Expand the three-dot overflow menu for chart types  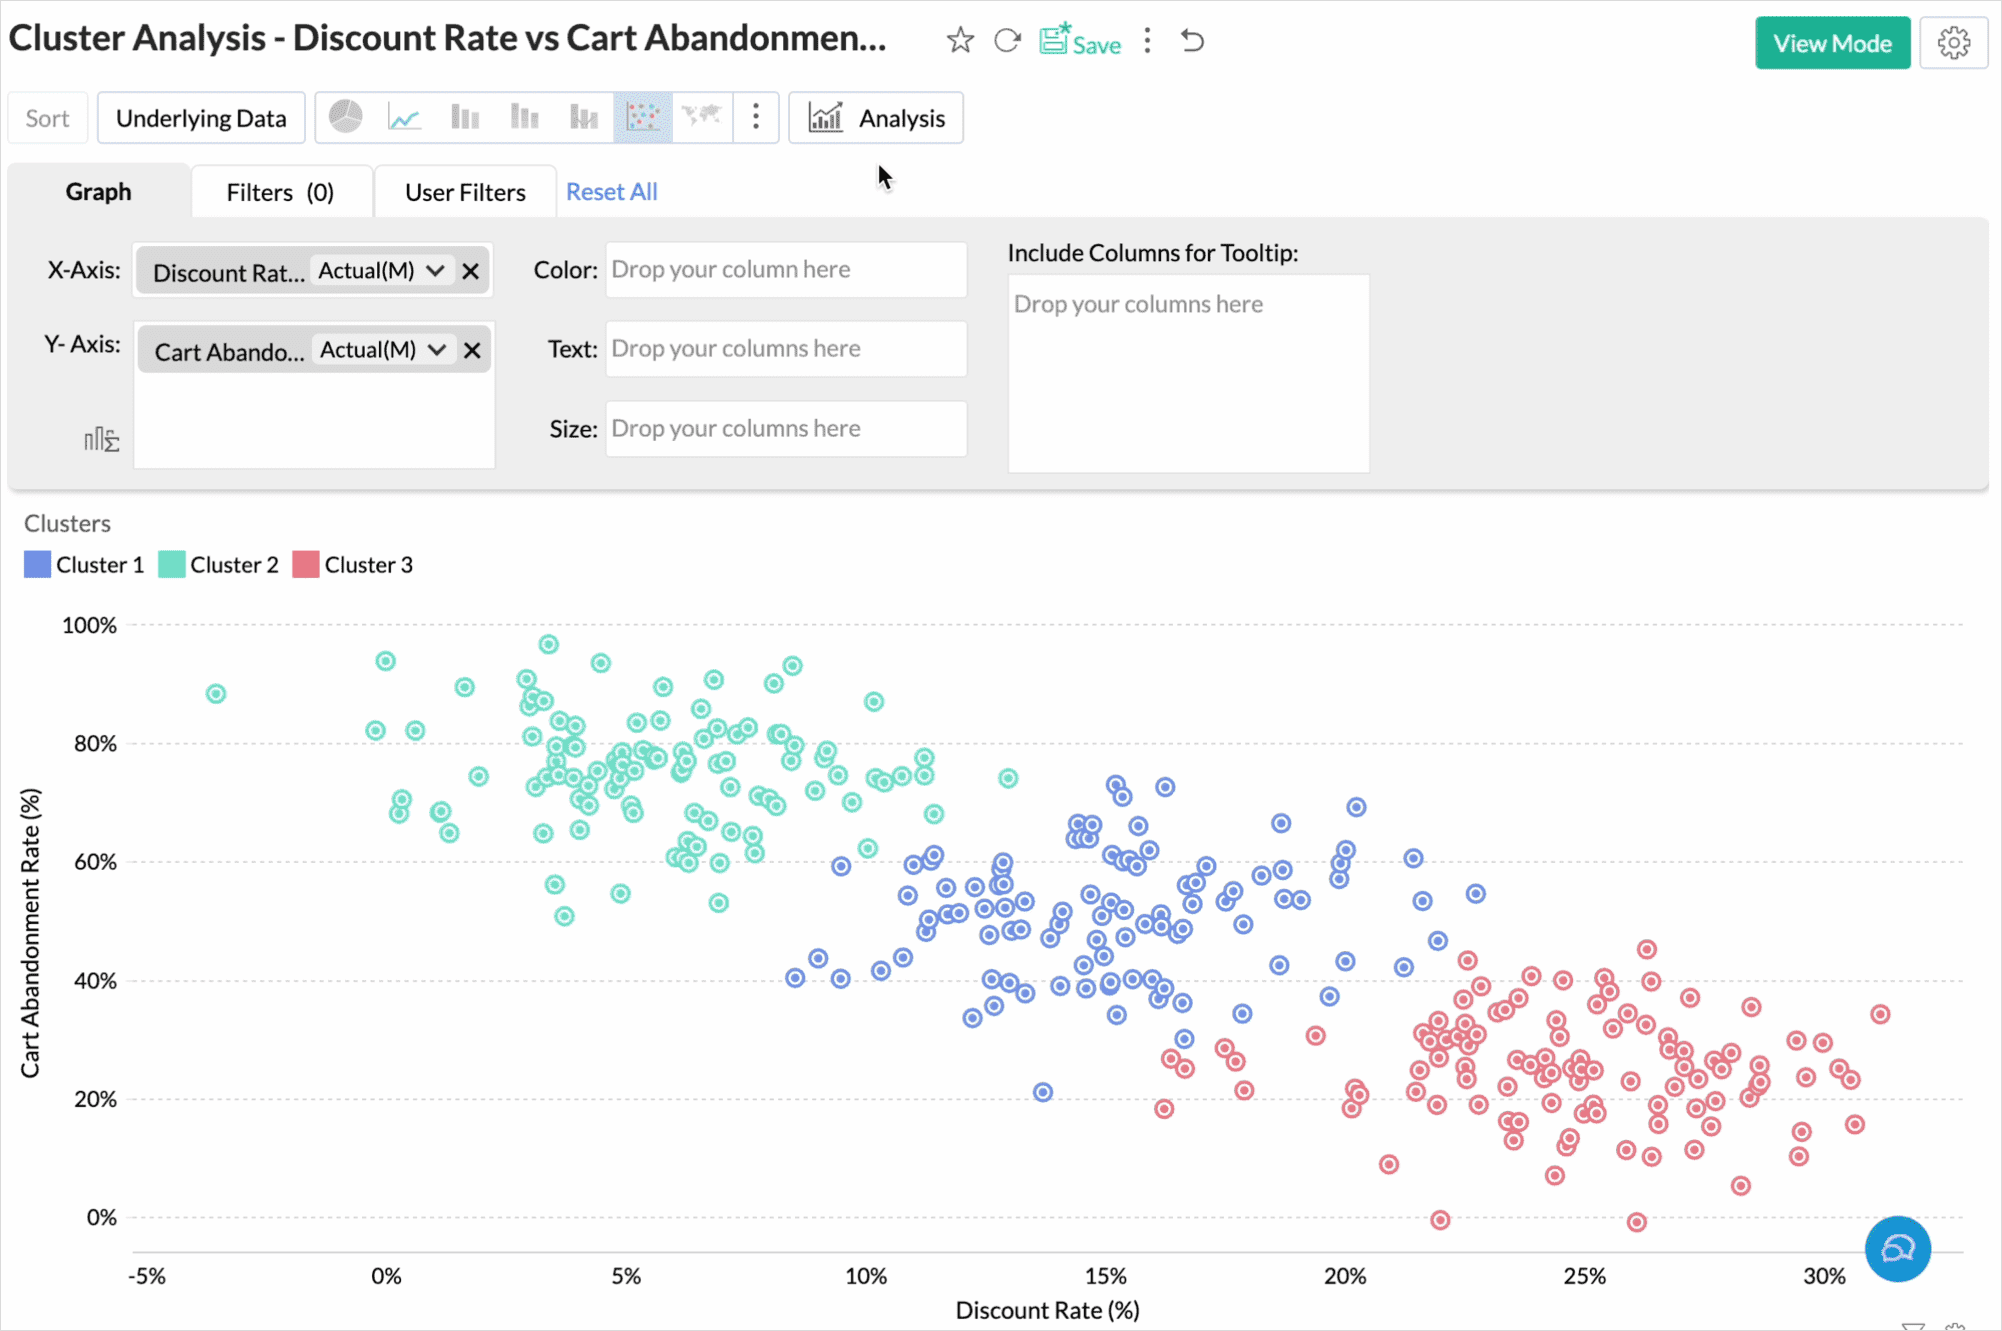[756, 117]
